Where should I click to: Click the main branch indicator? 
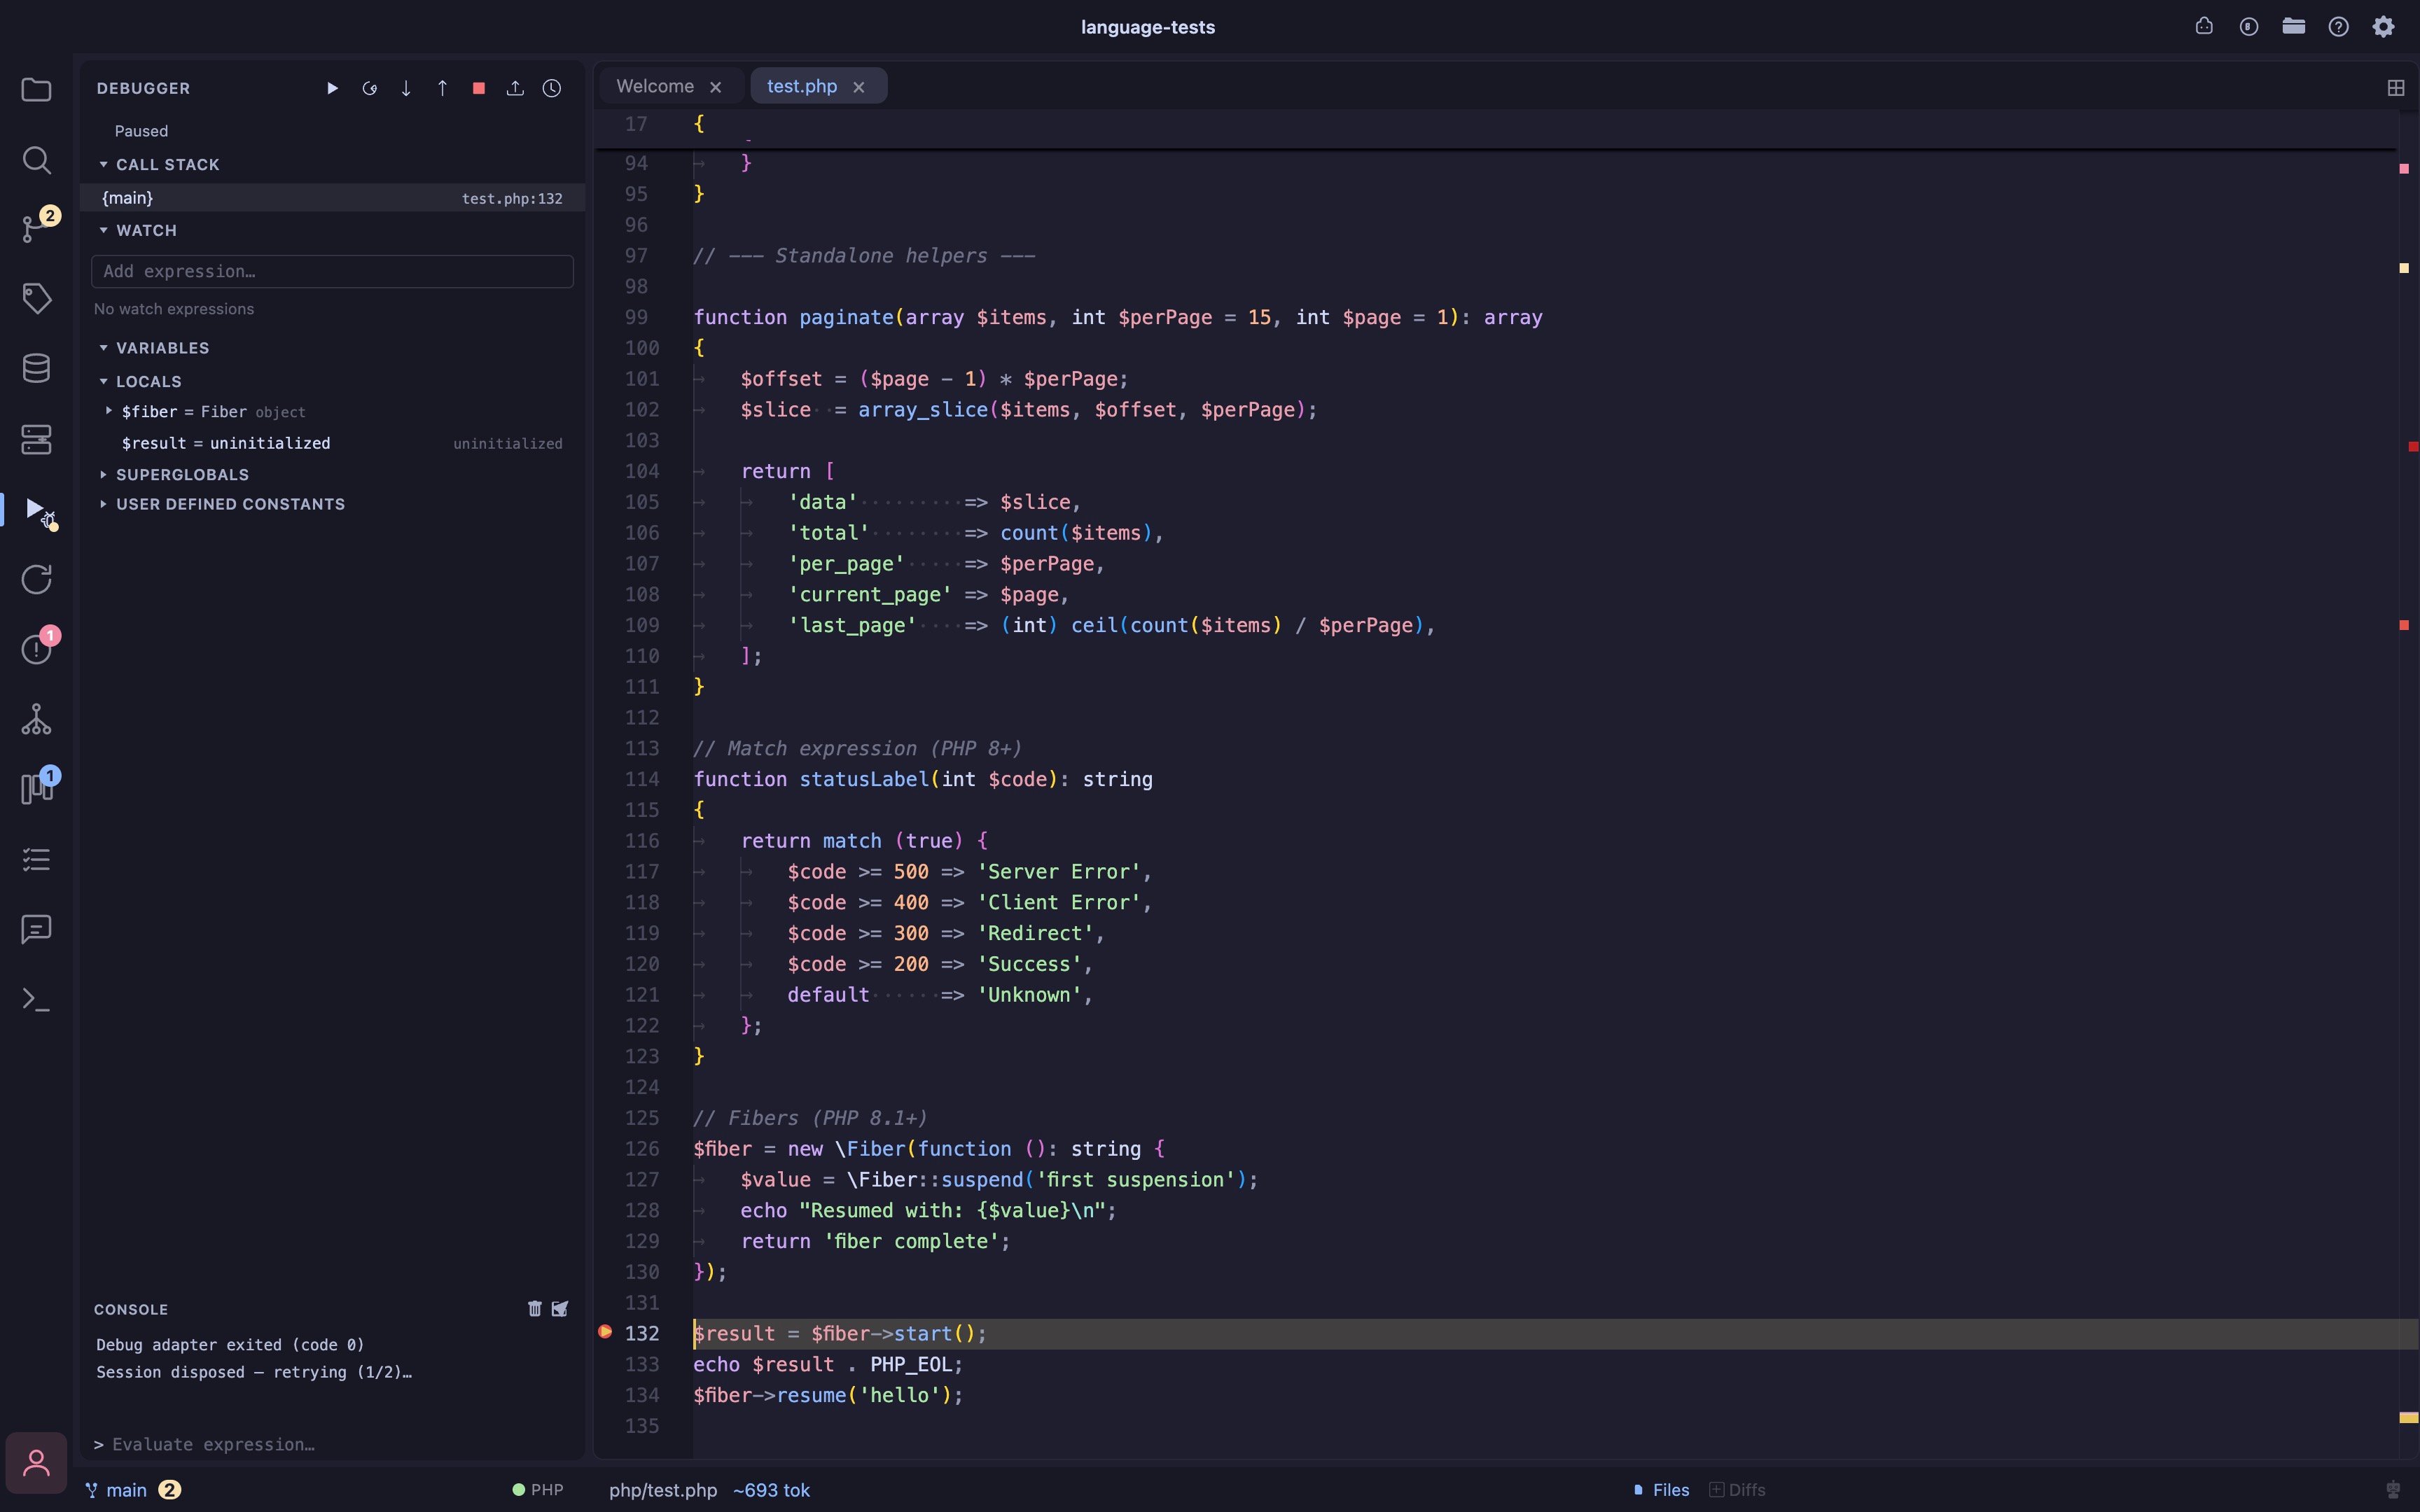pyautogui.click(x=116, y=1490)
